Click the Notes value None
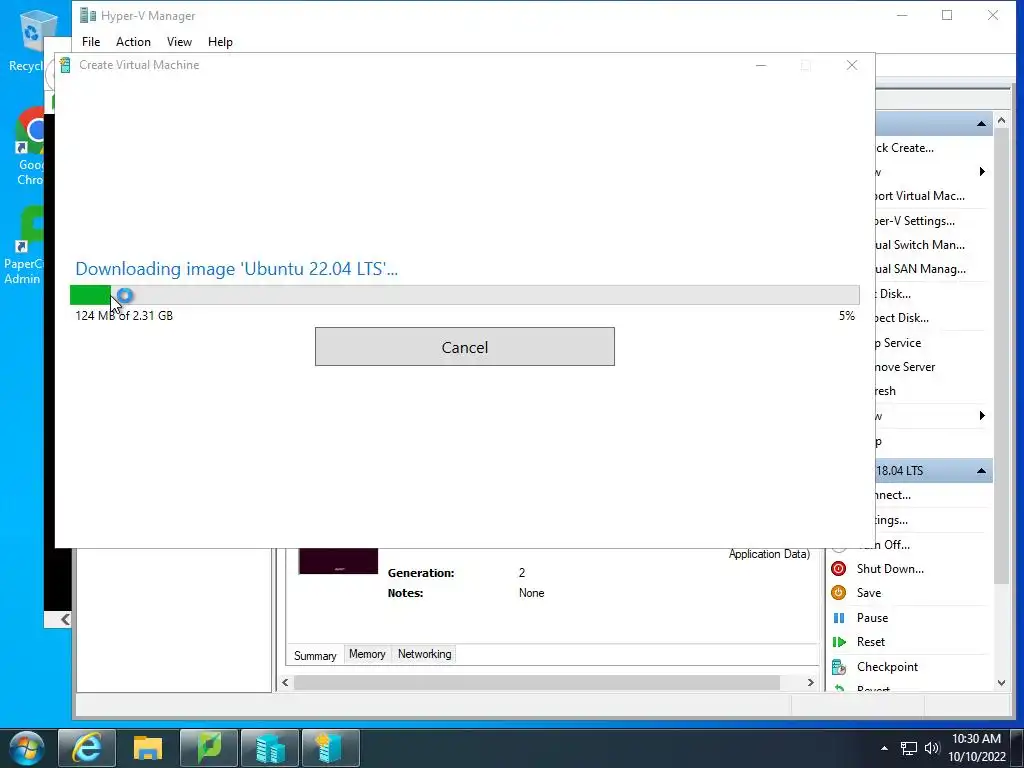The image size is (1024, 768). point(532,593)
